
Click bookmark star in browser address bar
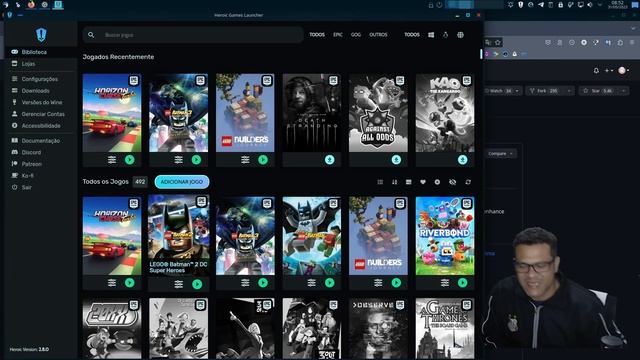(498, 42)
